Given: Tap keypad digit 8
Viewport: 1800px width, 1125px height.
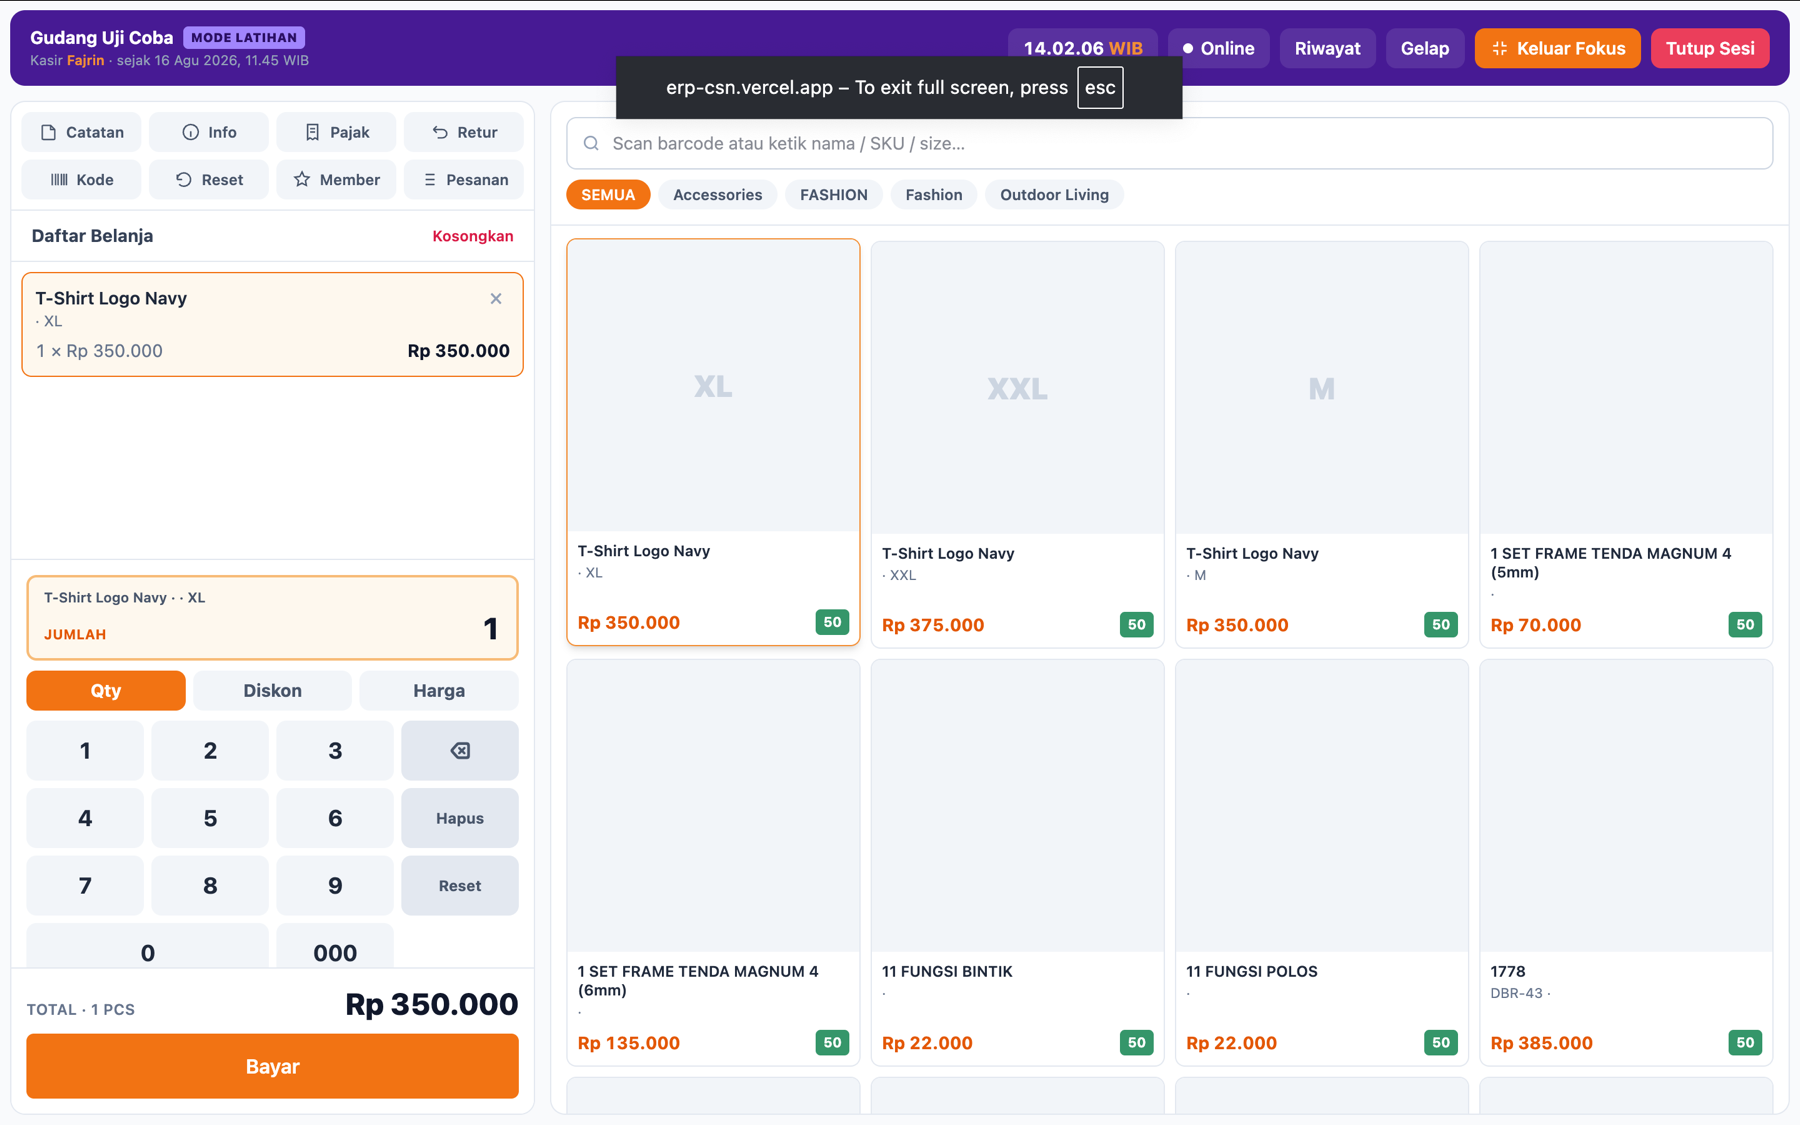Looking at the screenshot, I should point(210,886).
